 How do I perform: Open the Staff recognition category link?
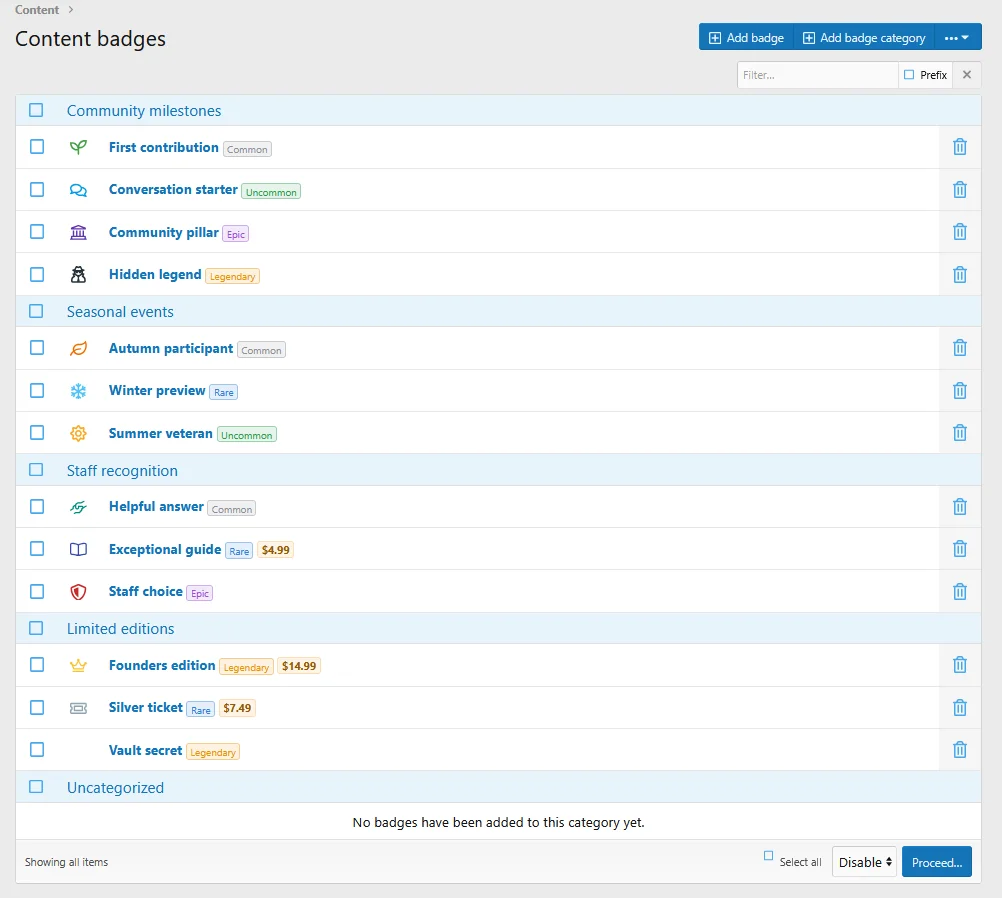[x=122, y=471]
